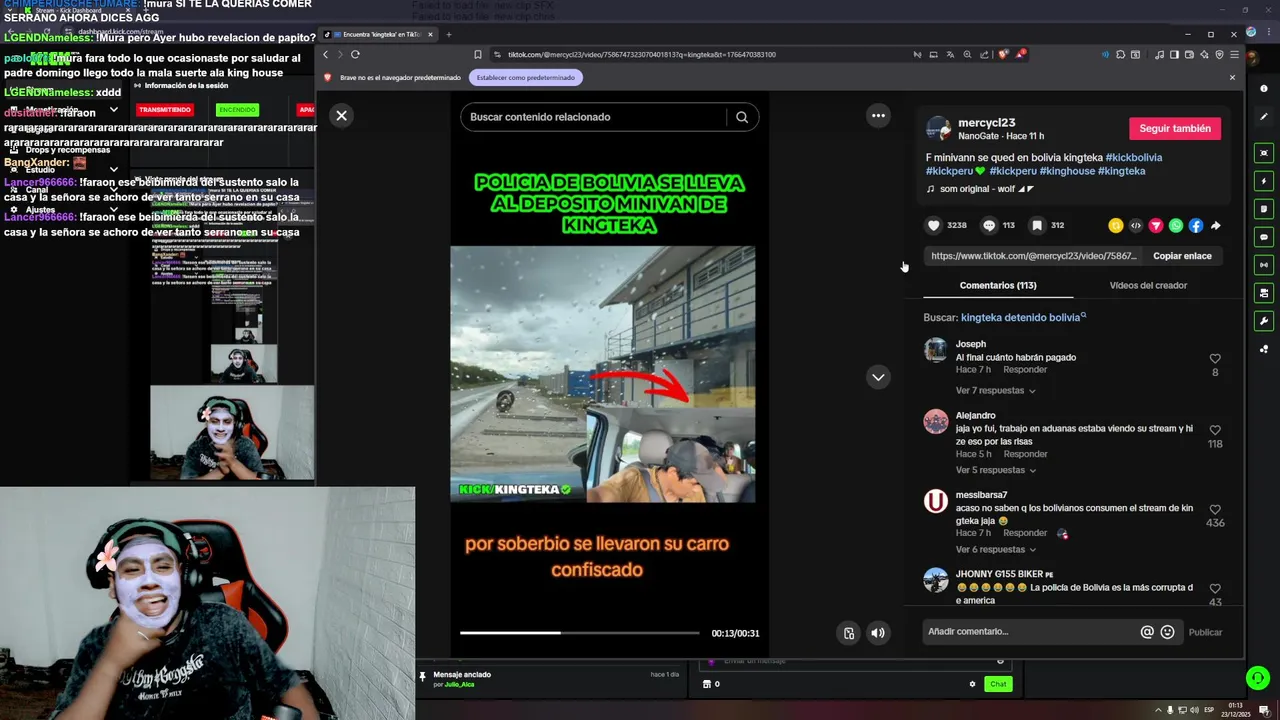Image resolution: width=1280 pixels, height=720 pixels.
Task: Toggle video mute speaker button
Action: pyautogui.click(x=877, y=633)
